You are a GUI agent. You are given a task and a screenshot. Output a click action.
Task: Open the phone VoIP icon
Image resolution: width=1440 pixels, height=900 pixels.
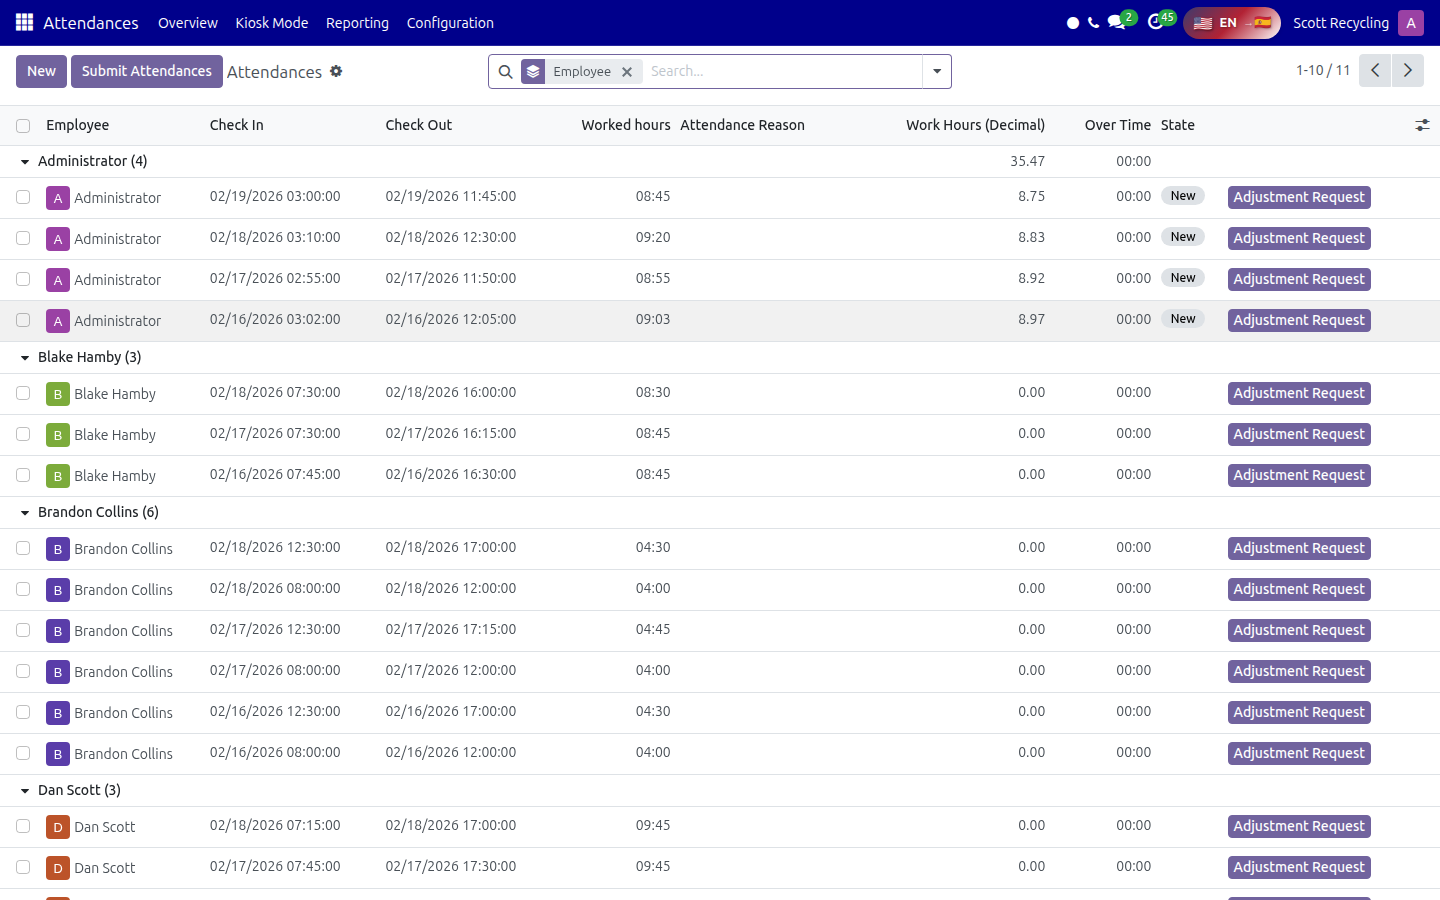(1094, 22)
